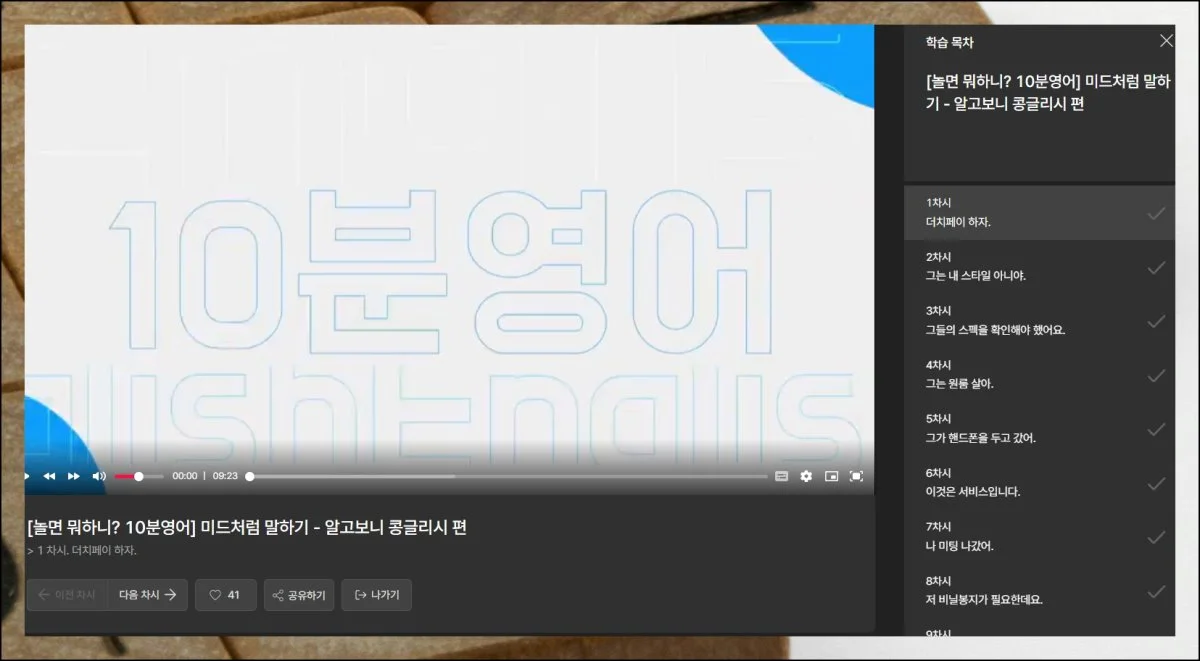Screen dimensions: 1200x661
Task: Close the 학습 목차 panel
Action: tap(1166, 41)
